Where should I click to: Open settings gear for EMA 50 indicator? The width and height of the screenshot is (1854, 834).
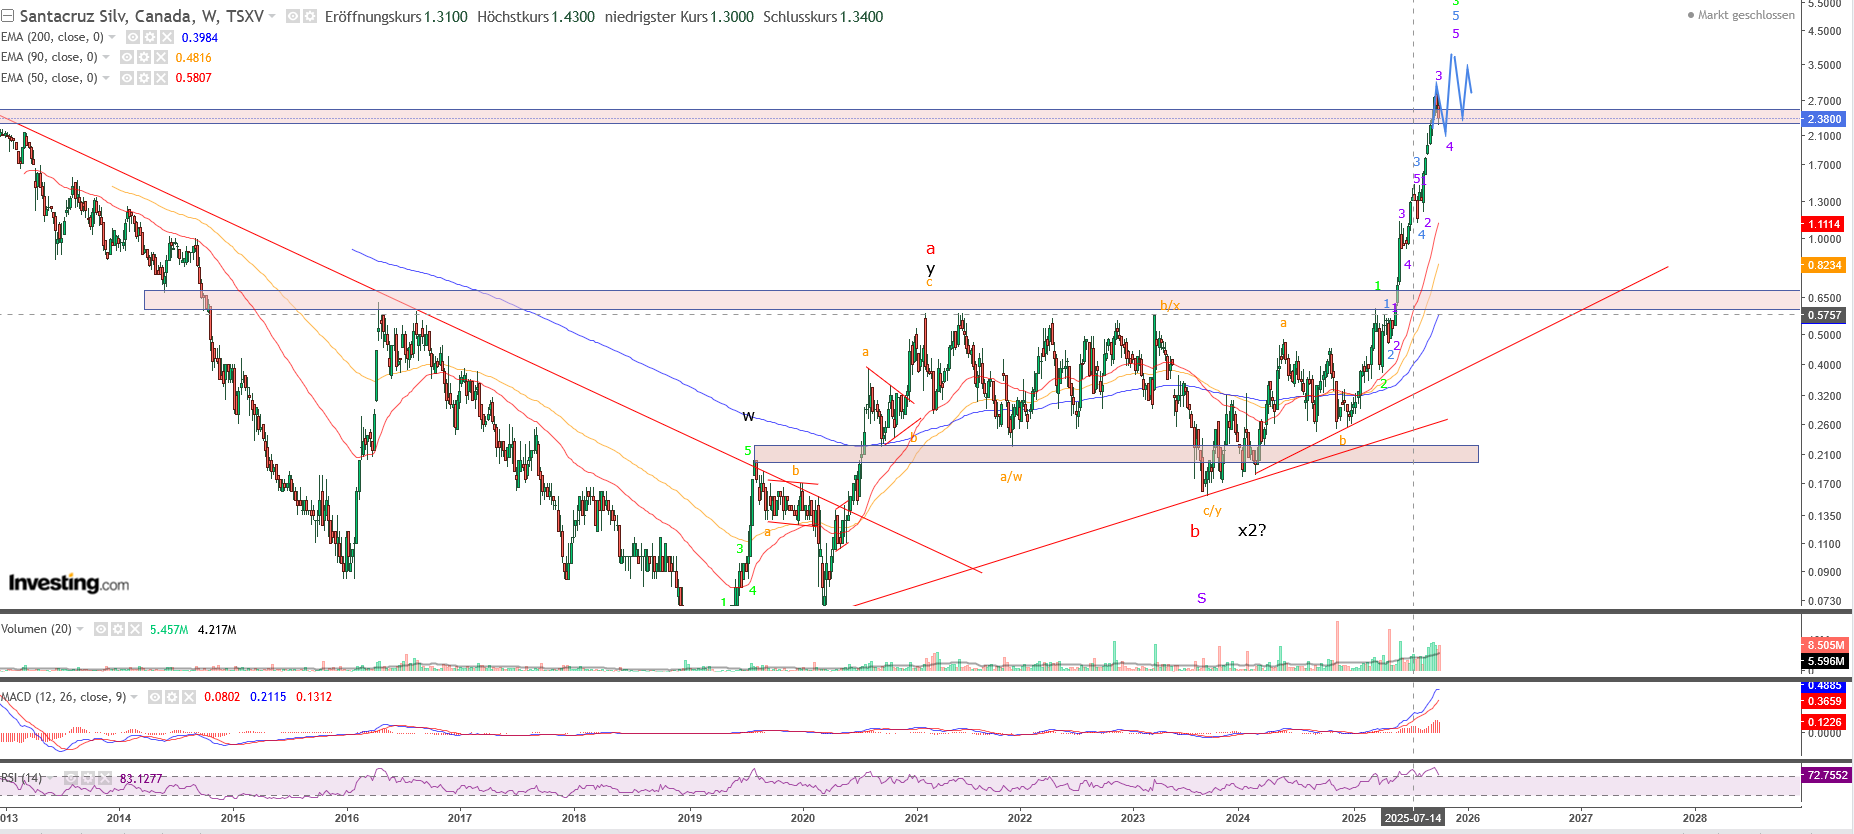click(x=142, y=78)
